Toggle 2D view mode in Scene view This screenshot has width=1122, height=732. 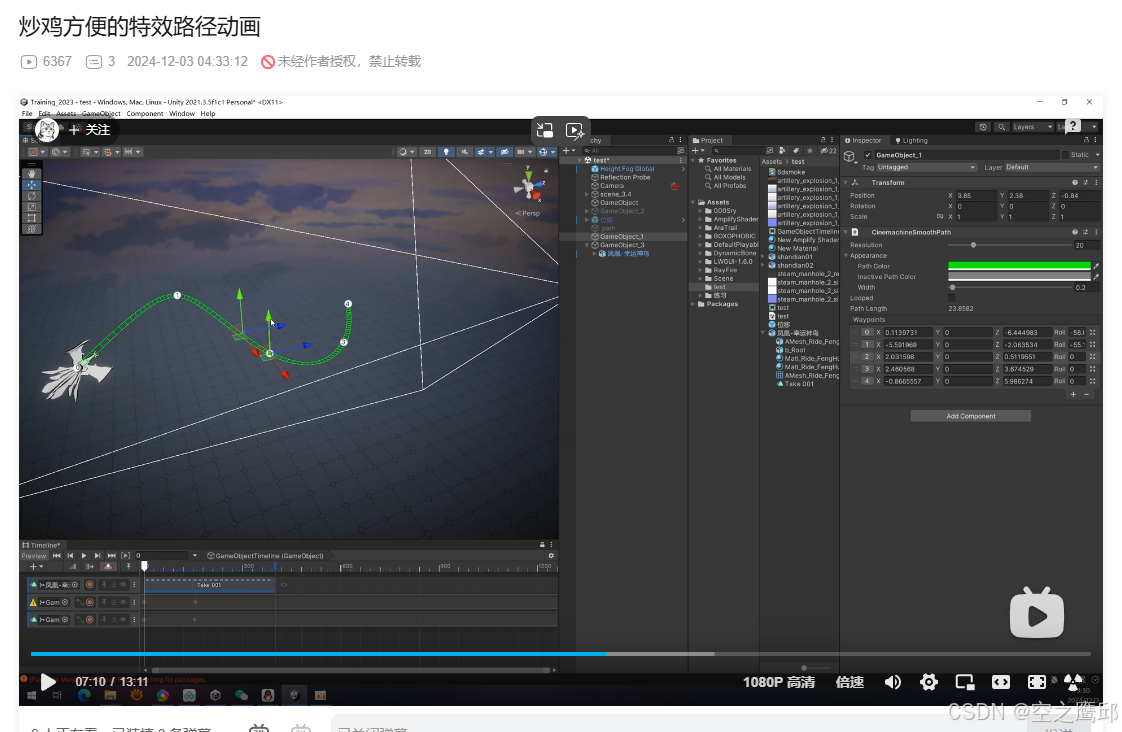tap(427, 152)
